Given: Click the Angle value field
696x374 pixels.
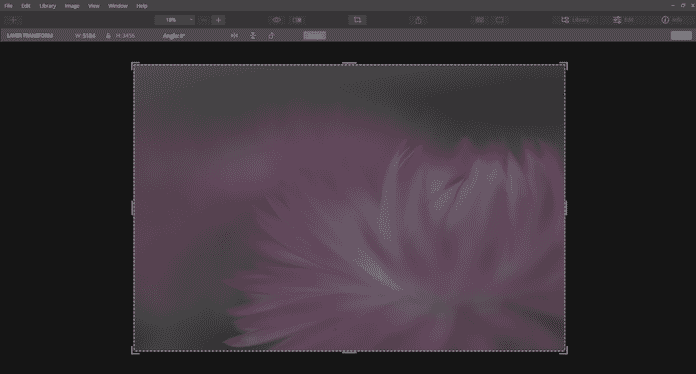Looking at the screenshot, I should 174,35.
